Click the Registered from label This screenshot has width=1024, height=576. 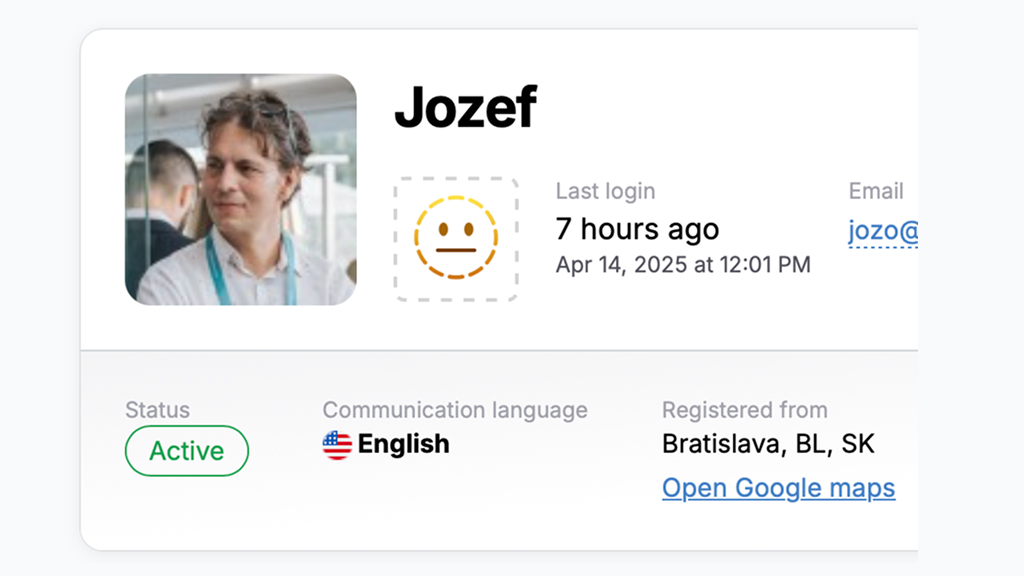tap(744, 410)
